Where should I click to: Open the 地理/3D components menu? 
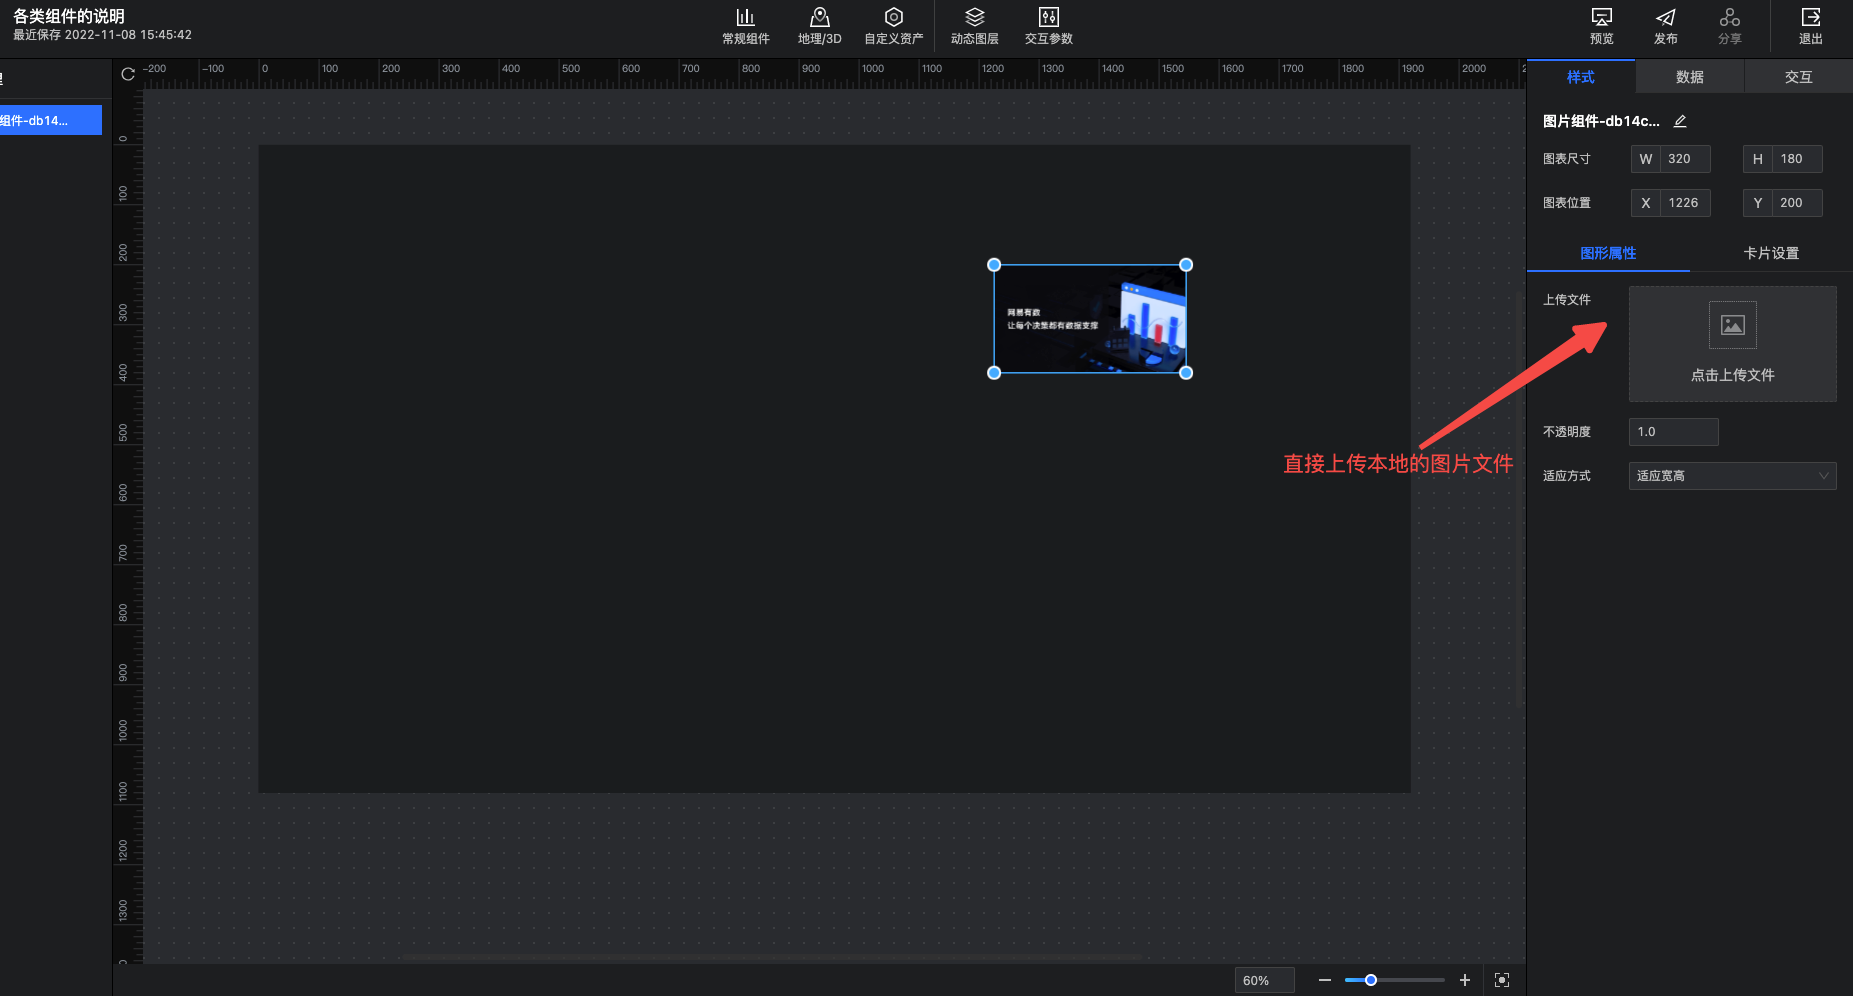point(819,26)
